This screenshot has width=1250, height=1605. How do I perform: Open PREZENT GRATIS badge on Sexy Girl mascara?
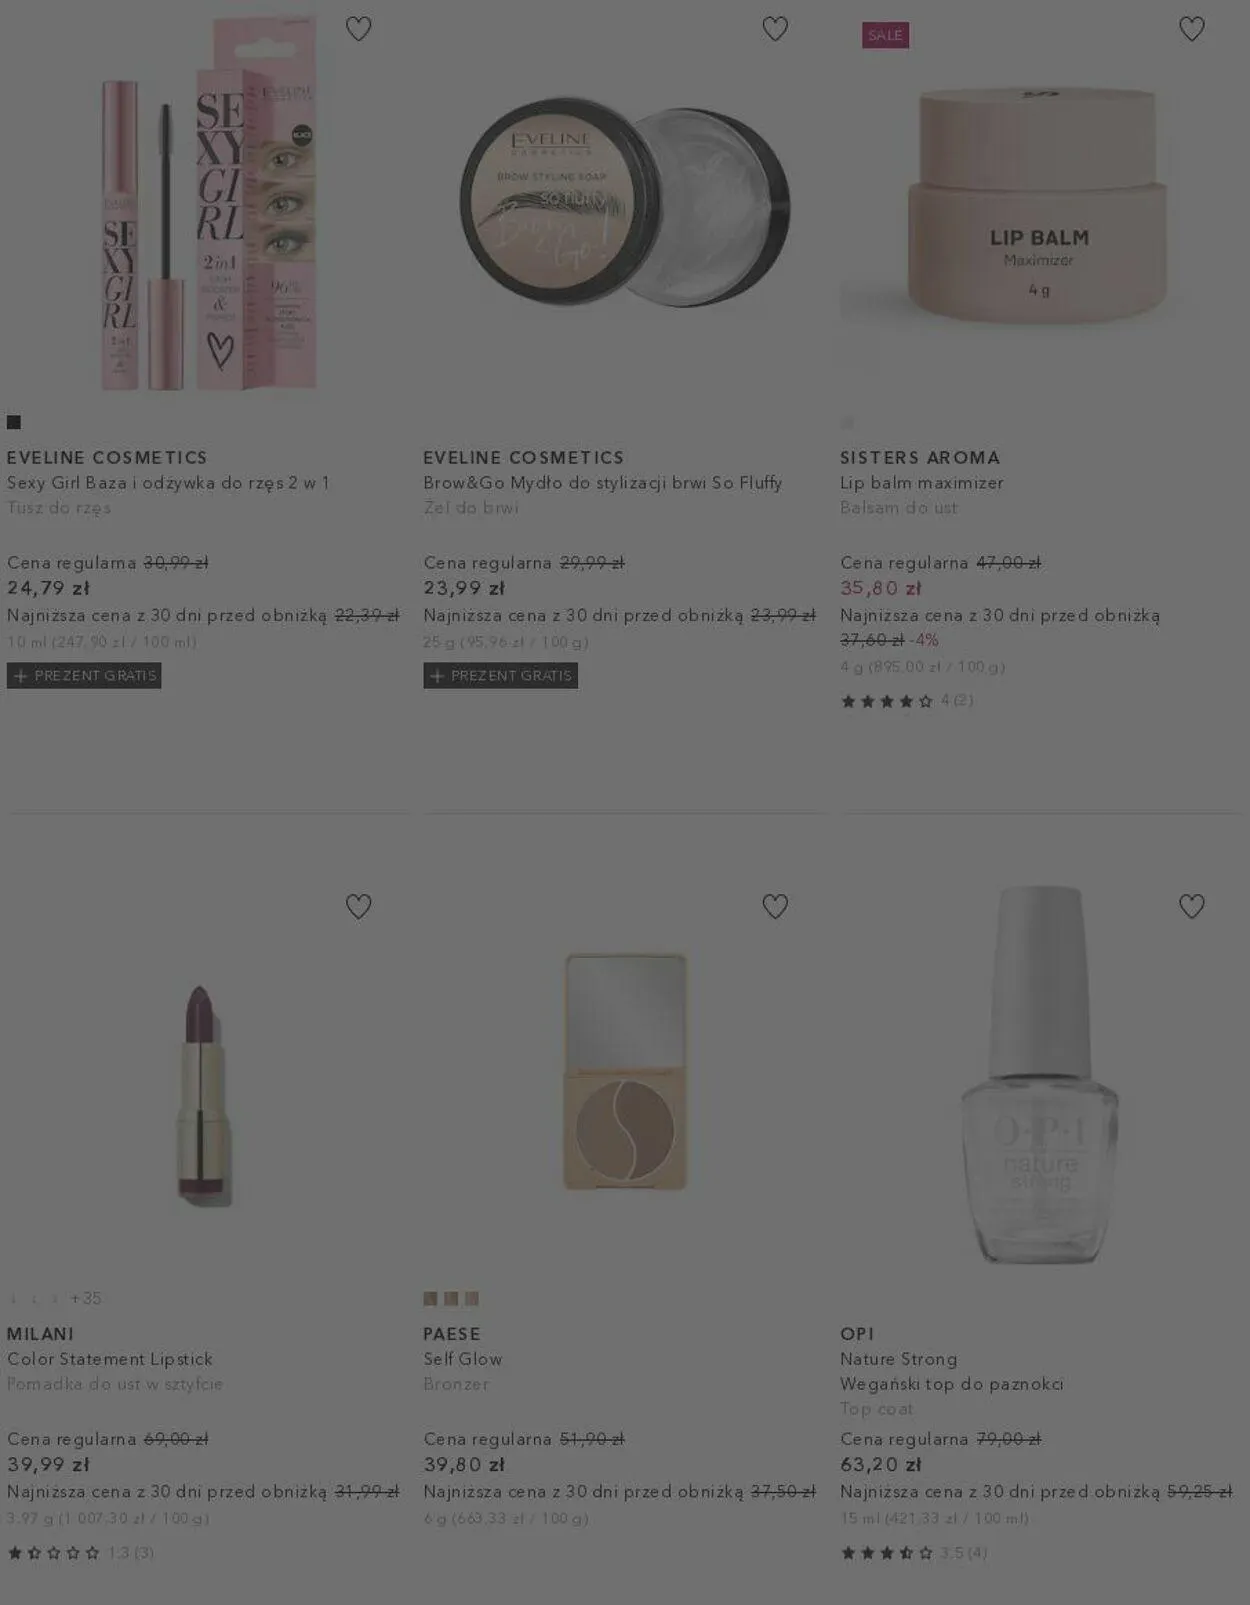pos(84,676)
